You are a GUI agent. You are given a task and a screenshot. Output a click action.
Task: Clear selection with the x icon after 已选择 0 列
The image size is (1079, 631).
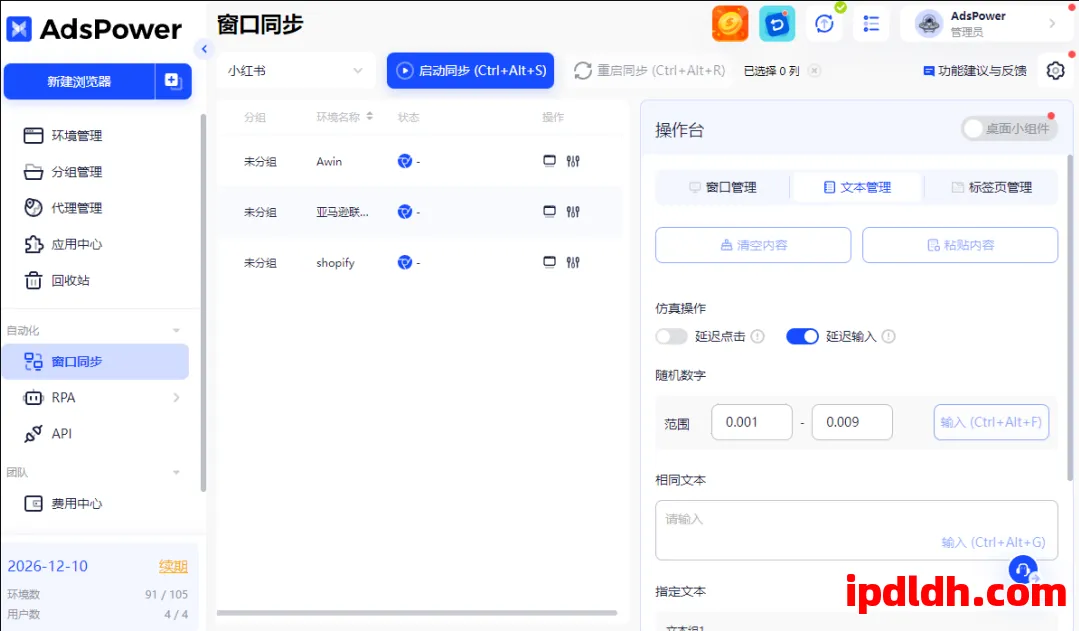pos(814,70)
